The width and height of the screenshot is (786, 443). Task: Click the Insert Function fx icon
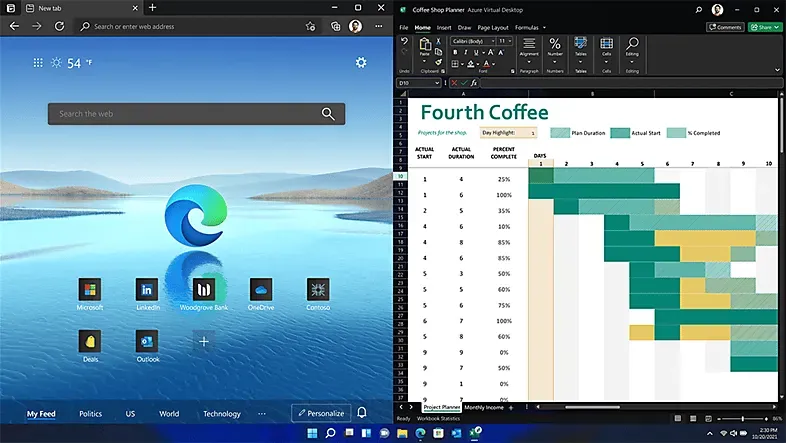(474, 83)
